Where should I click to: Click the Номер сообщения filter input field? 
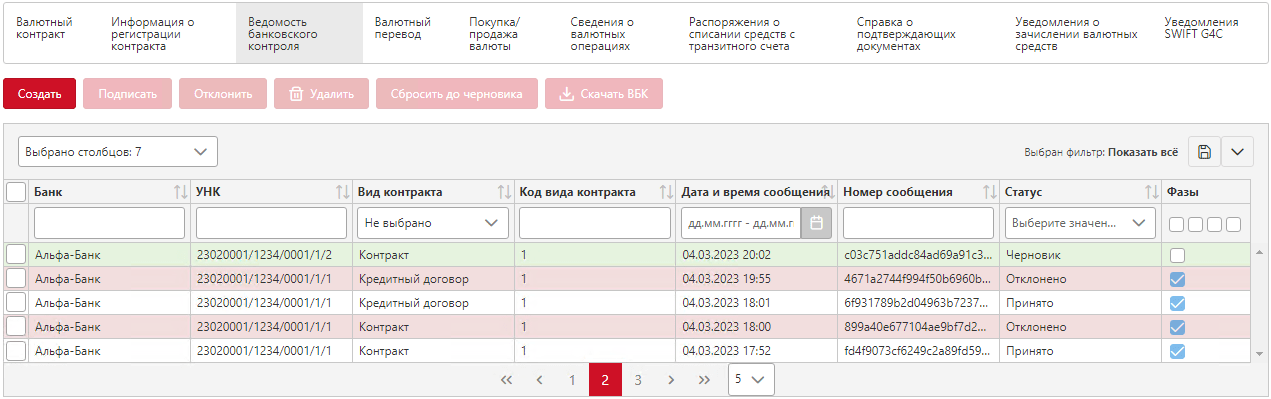click(919, 223)
